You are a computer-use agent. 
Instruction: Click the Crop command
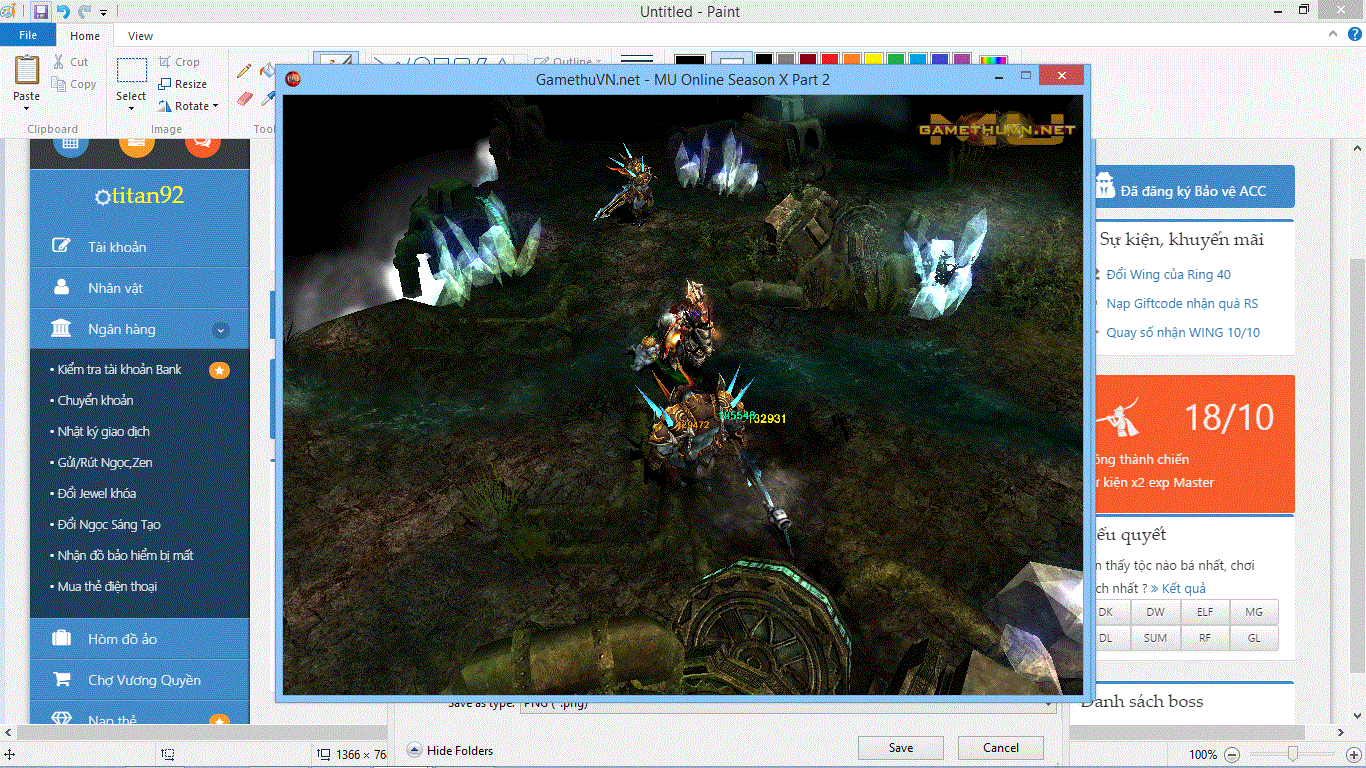tap(180, 62)
